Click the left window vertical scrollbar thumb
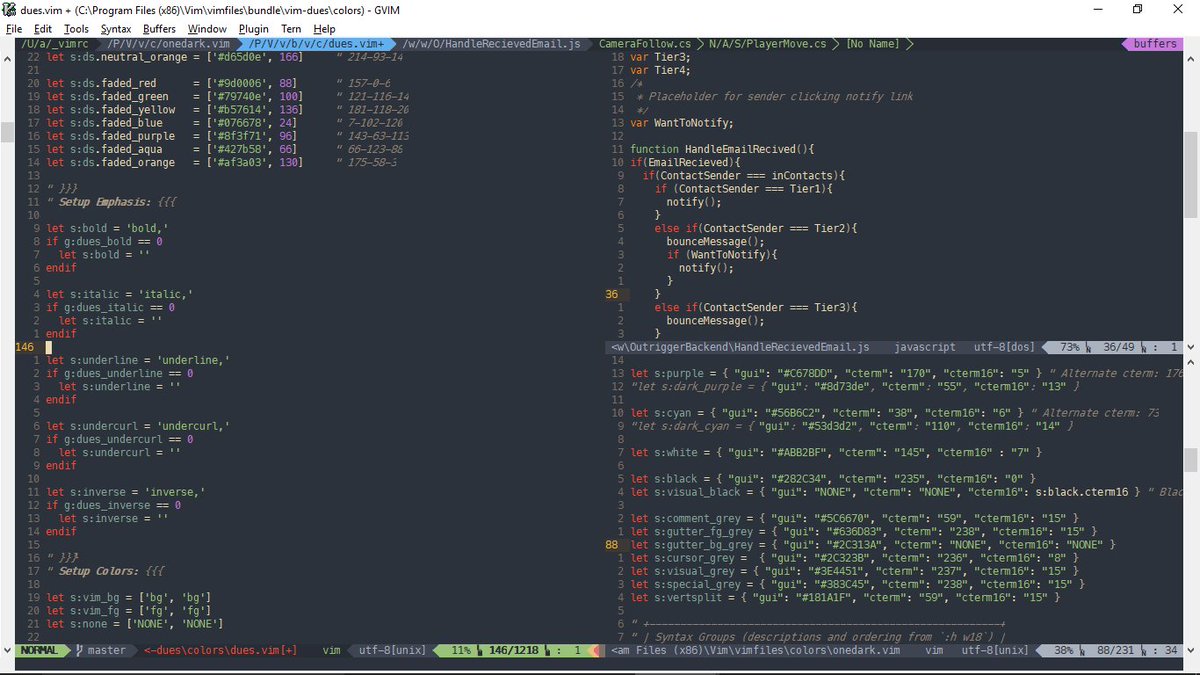Image resolution: width=1200 pixels, height=675 pixels. pyautogui.click(x=8, y=131)
